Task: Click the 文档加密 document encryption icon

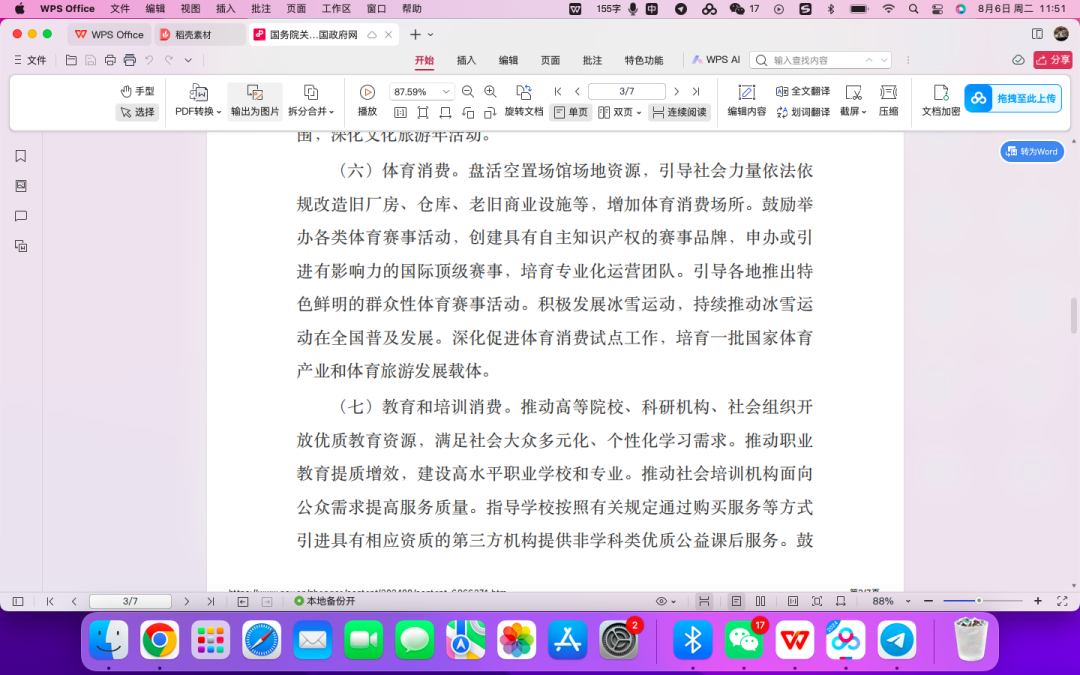Action: [940, 92]
